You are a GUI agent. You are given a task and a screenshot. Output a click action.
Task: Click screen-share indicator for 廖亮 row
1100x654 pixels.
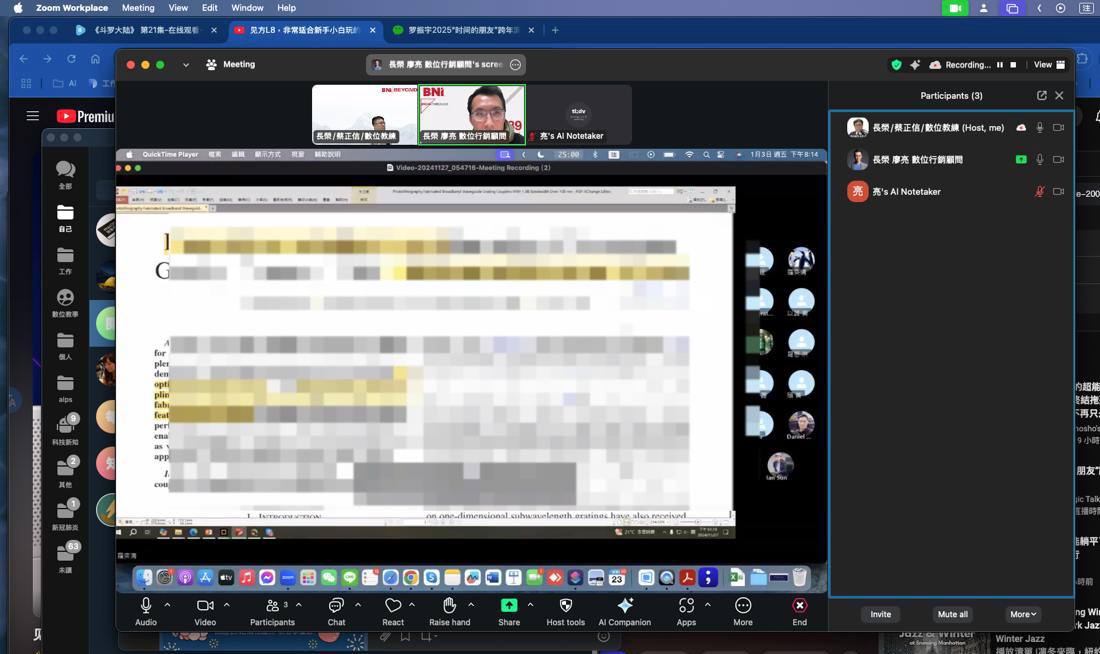coord(1021,159)
